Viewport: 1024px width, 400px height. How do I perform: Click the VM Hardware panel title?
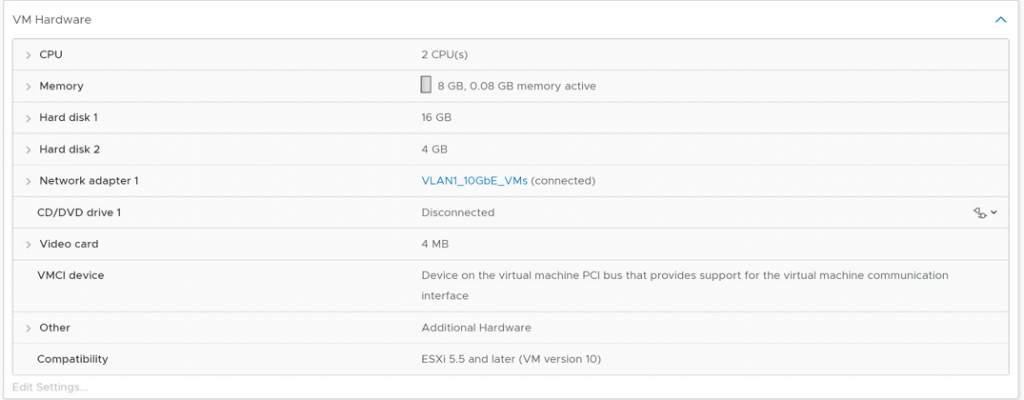point(53,19)
